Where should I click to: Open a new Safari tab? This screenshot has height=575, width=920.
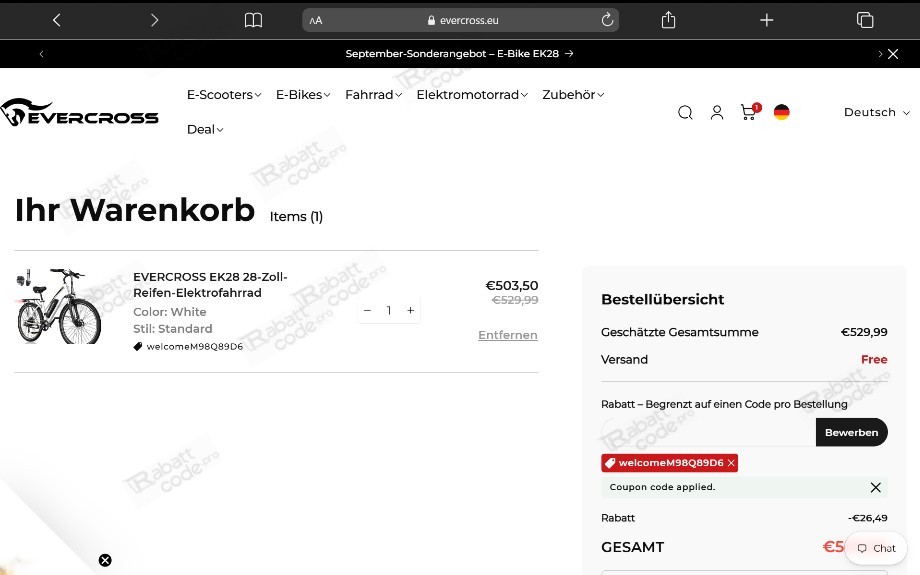[766, 20]
